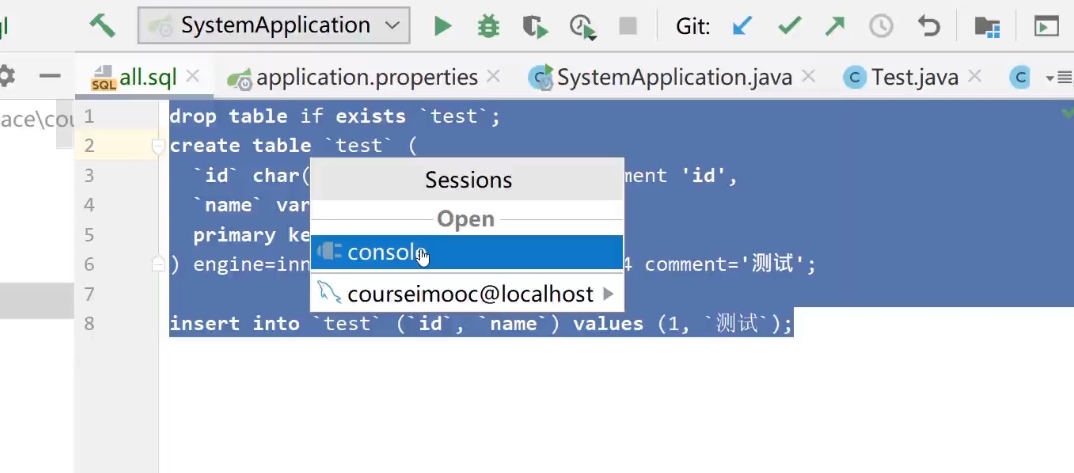Push commits with Git green arrow
Image resolution: width=1074 pixels, height=473 pixels.
835,27
